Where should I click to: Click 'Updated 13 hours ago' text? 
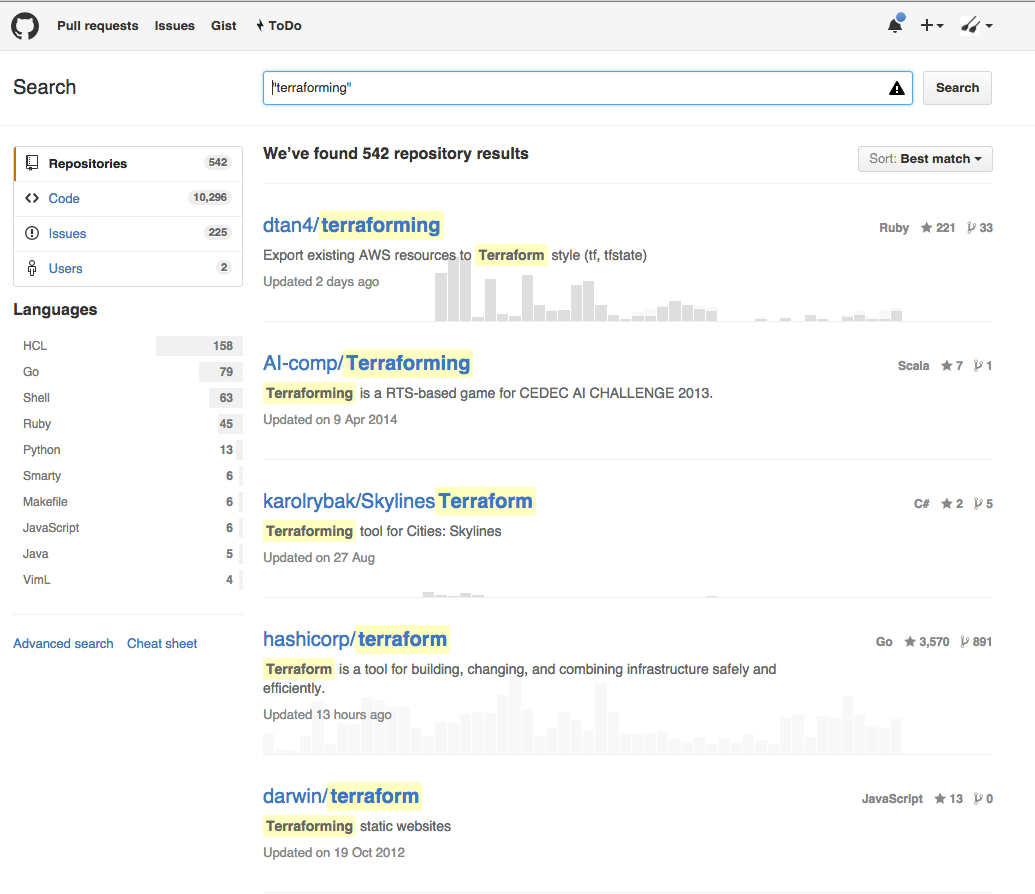[327, 715]
